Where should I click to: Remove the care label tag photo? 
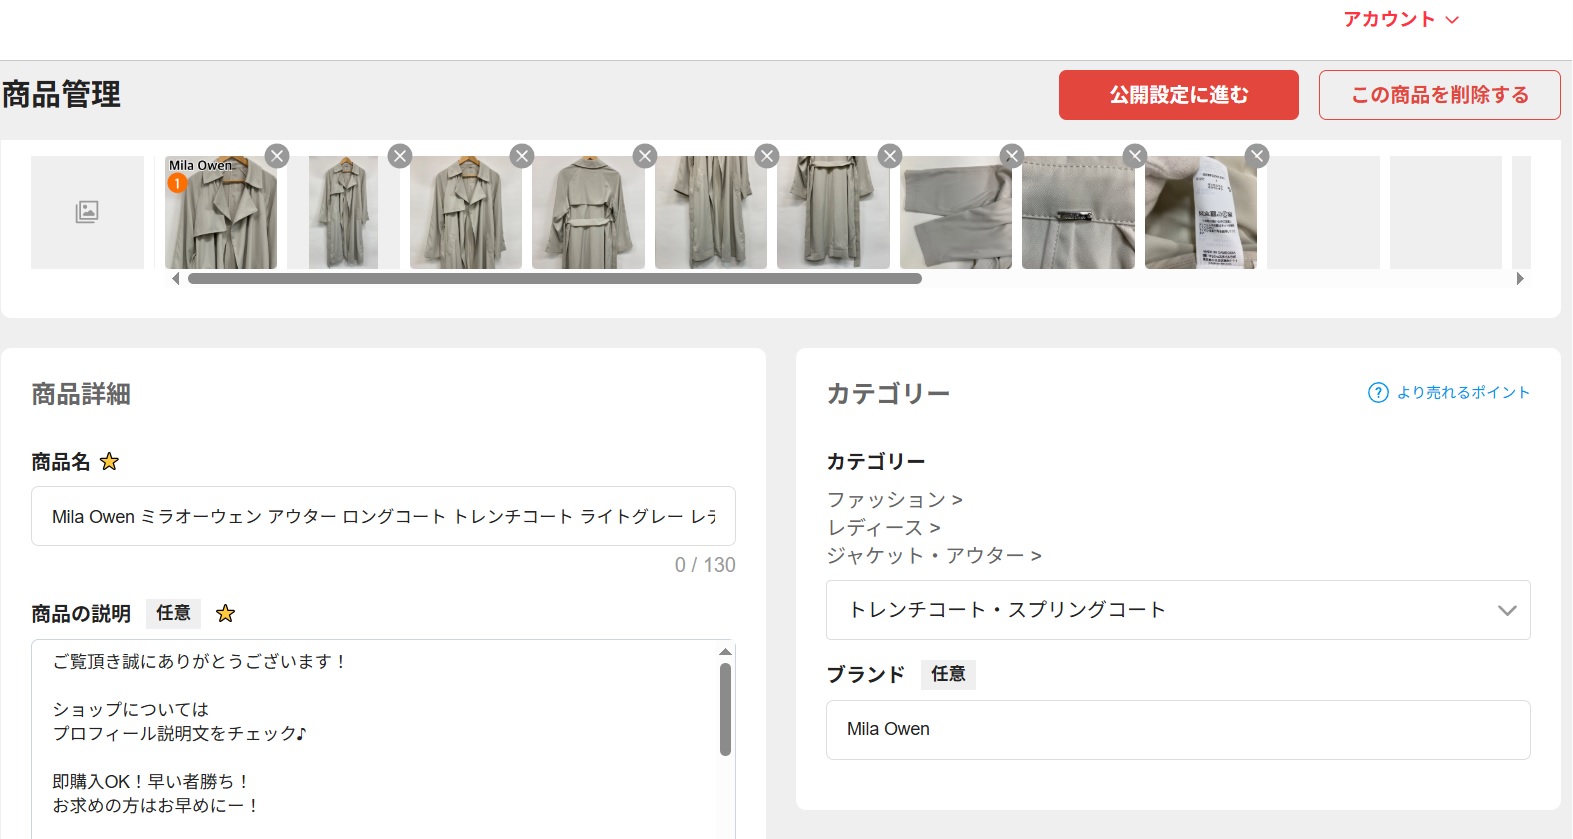click(x=1257, y=156)
